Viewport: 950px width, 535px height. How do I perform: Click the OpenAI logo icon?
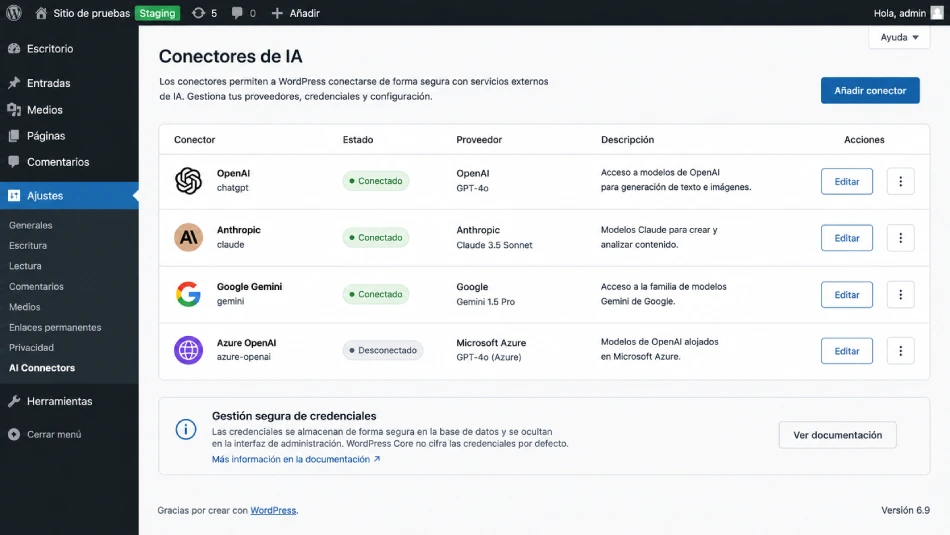(x=188, y=181)
